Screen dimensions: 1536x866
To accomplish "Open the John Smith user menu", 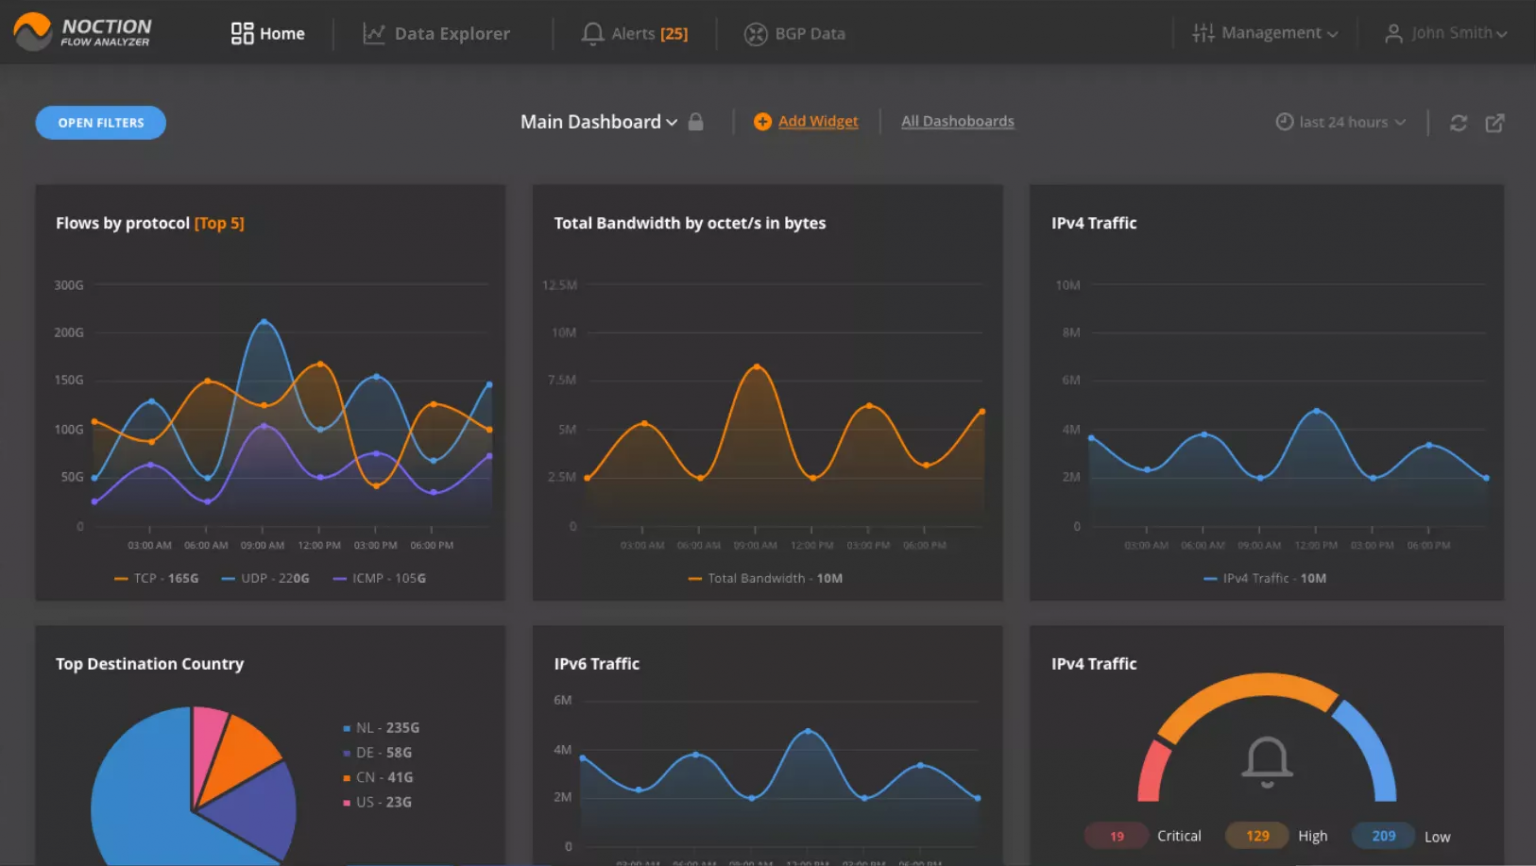I will click(1447, 32).
